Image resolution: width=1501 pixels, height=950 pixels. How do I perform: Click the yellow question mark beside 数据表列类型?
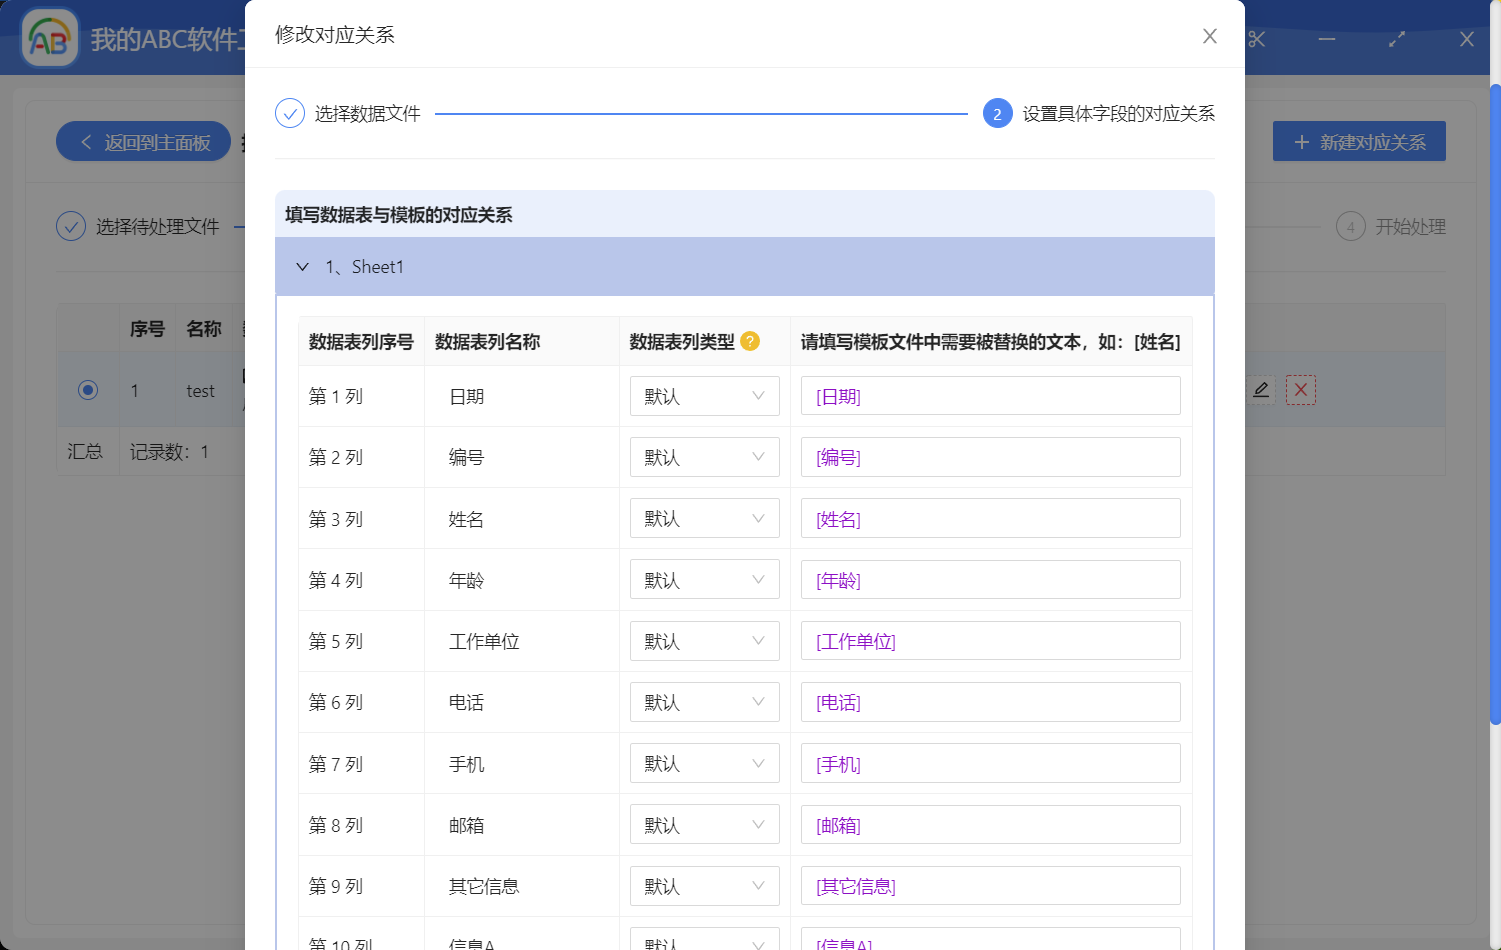point(750,341)
